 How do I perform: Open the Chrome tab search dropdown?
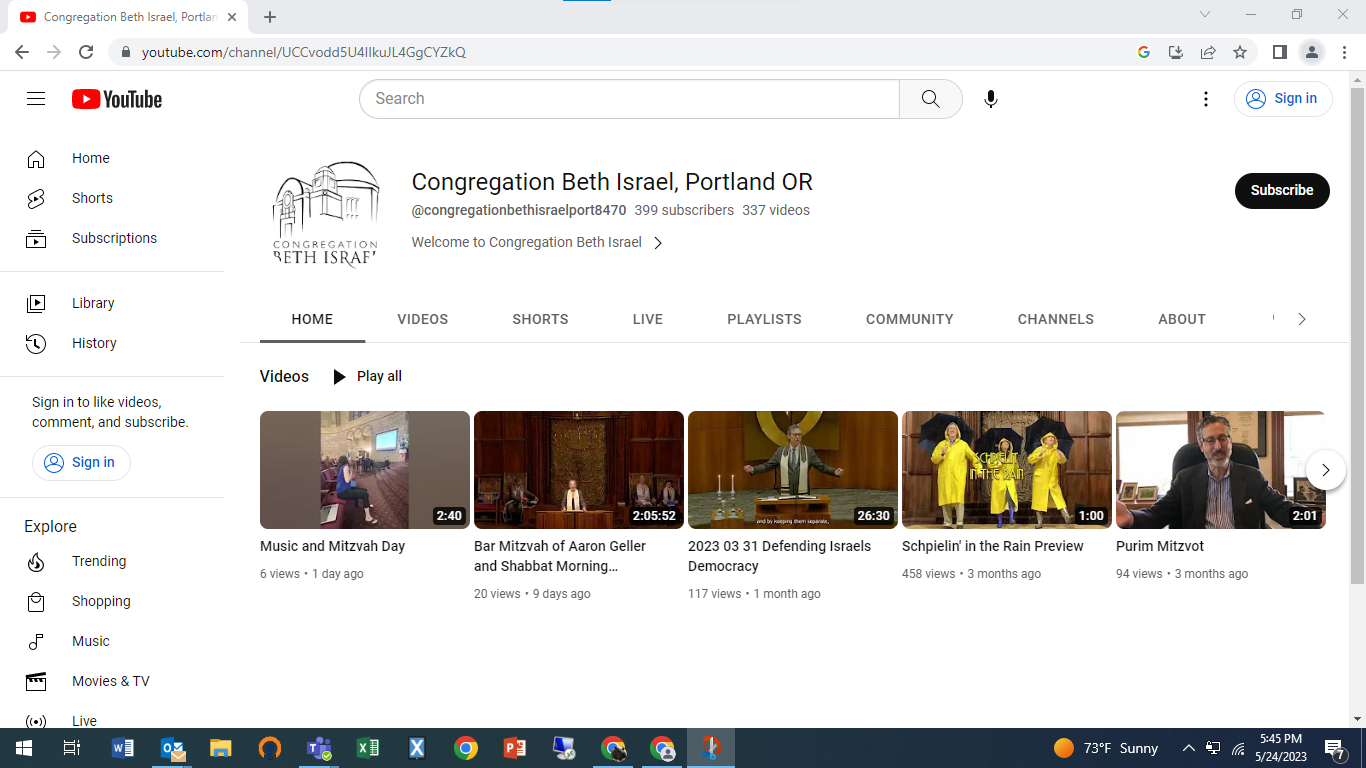[1205, 15]
